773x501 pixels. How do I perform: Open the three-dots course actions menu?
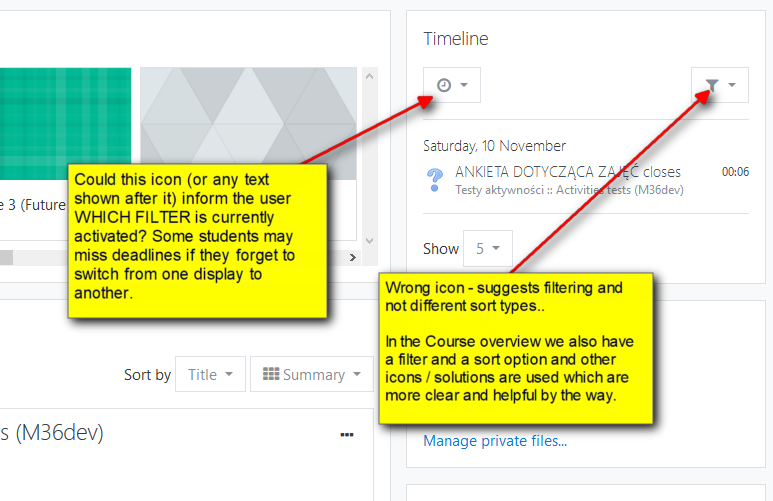coord(347,434)
